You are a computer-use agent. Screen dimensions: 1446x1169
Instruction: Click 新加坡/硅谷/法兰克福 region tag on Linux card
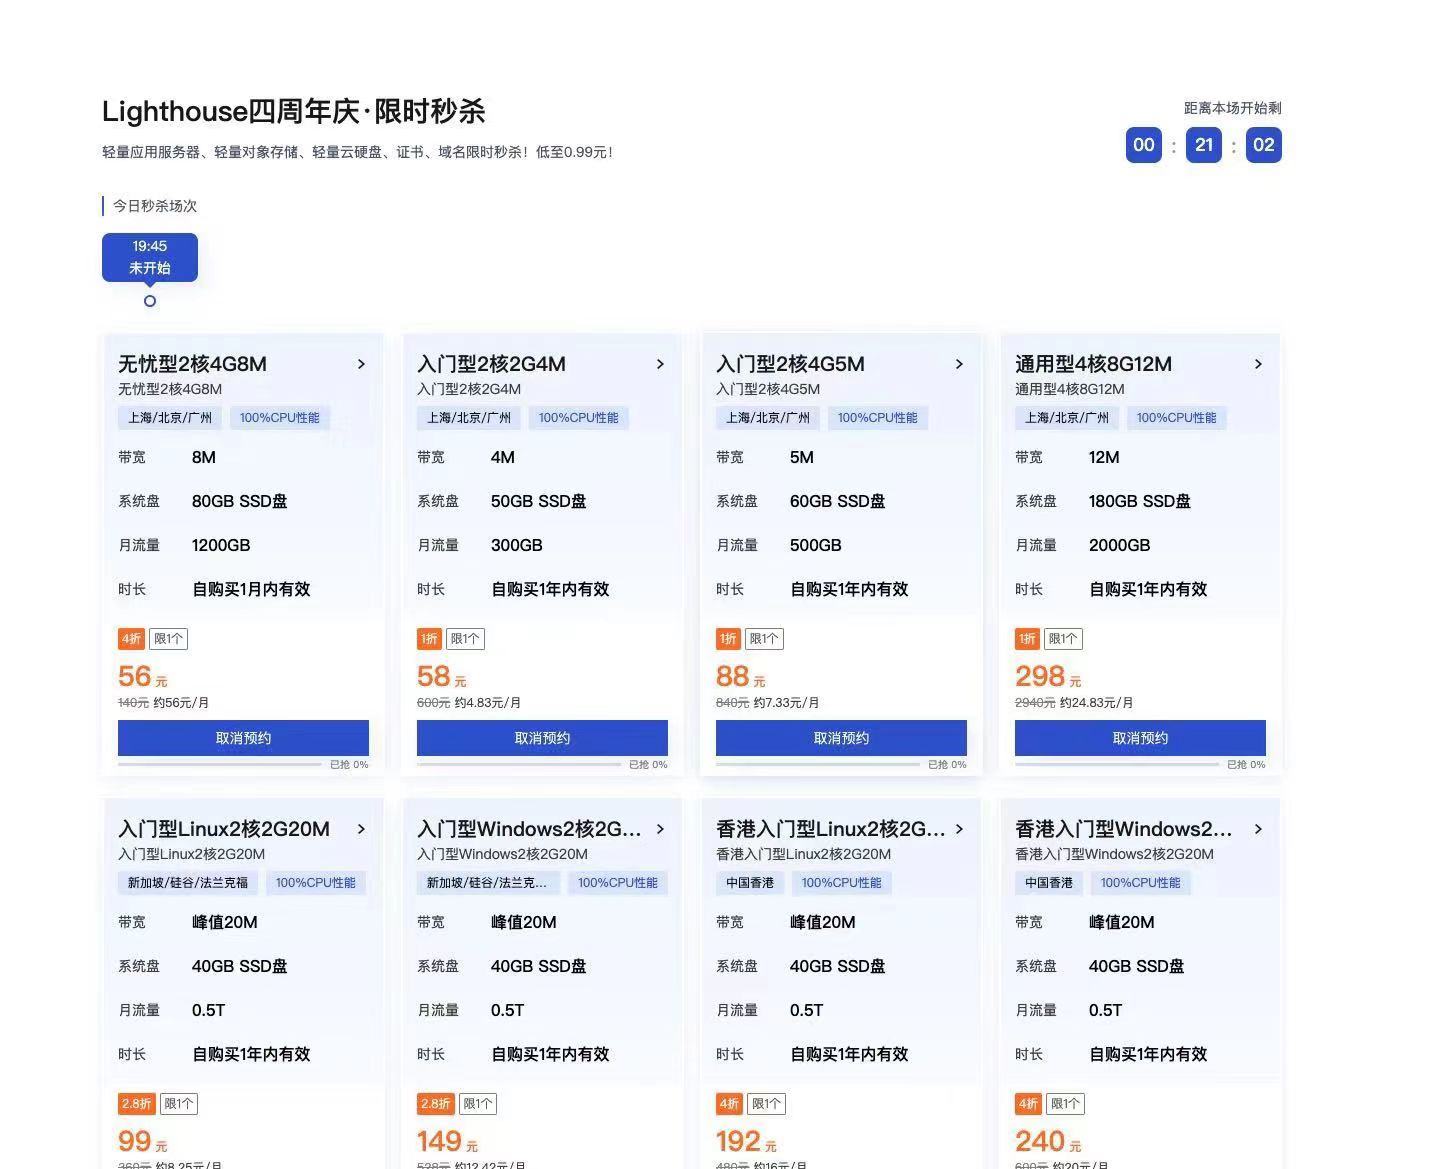(x=188, y=883)
